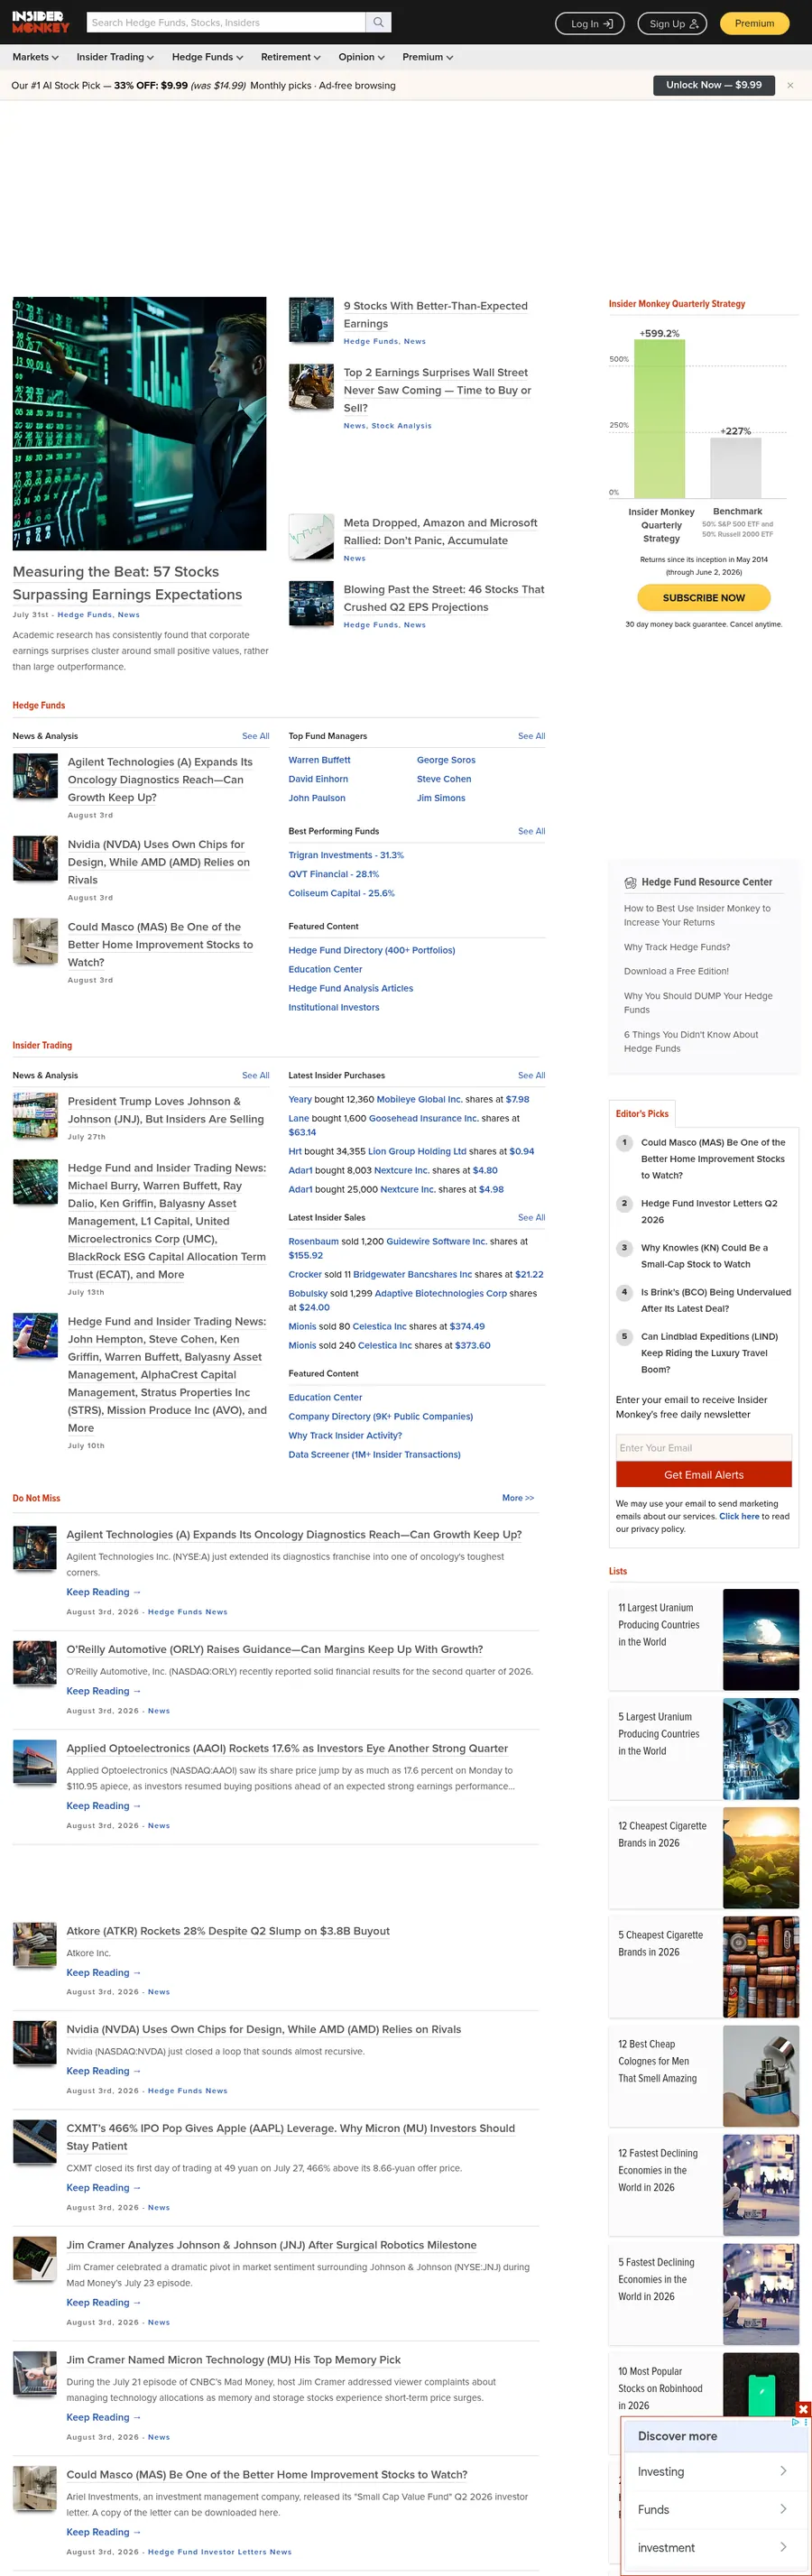This screenshot has height=2576, width=812.
Task: Open thumbnail for Blowing Past the Street article
Action: tap(311, 604)
